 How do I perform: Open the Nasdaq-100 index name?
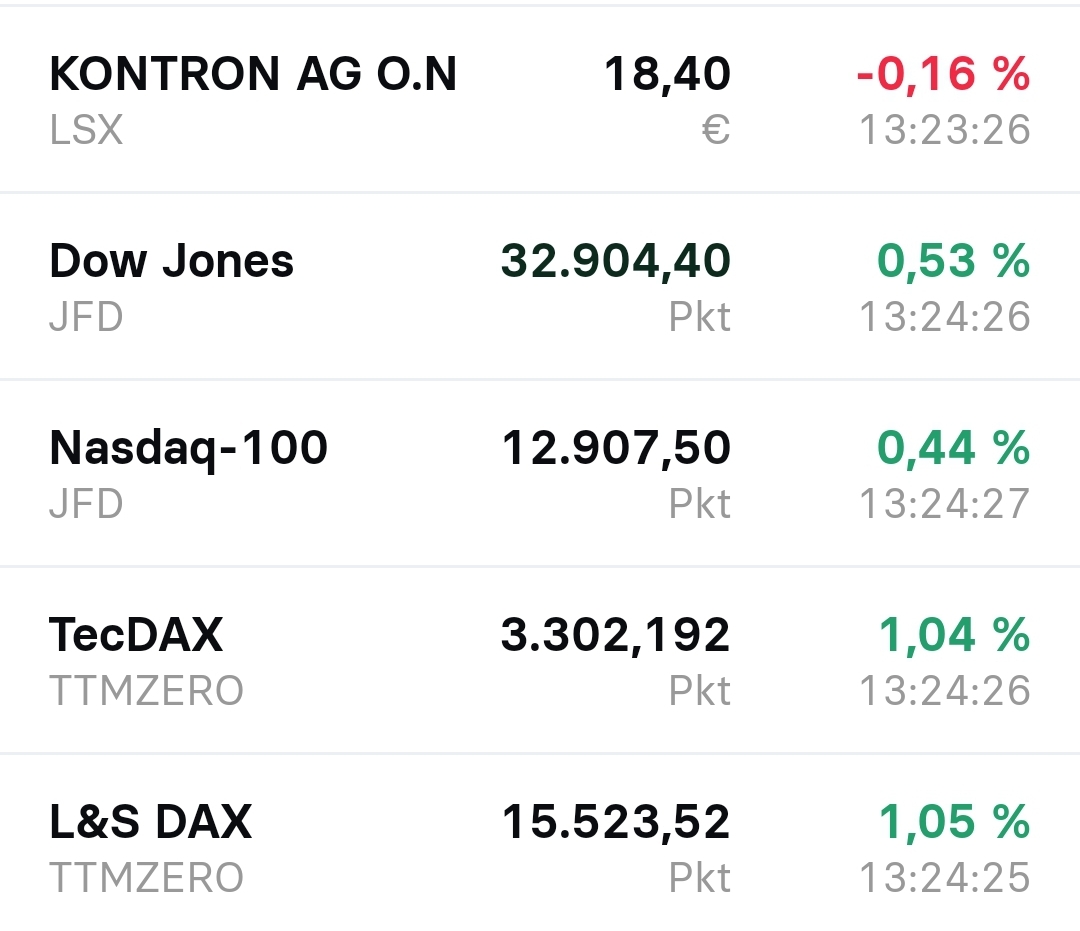188,448
